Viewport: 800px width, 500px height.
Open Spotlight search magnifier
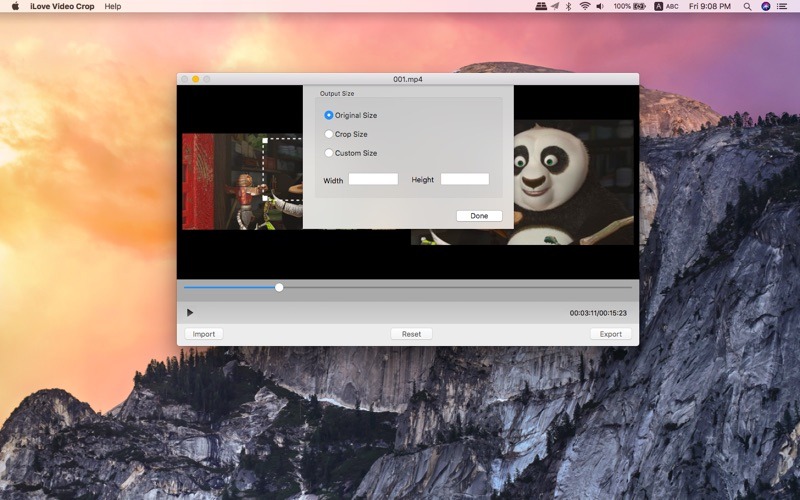pyautogui.click(x=747, y=6)
